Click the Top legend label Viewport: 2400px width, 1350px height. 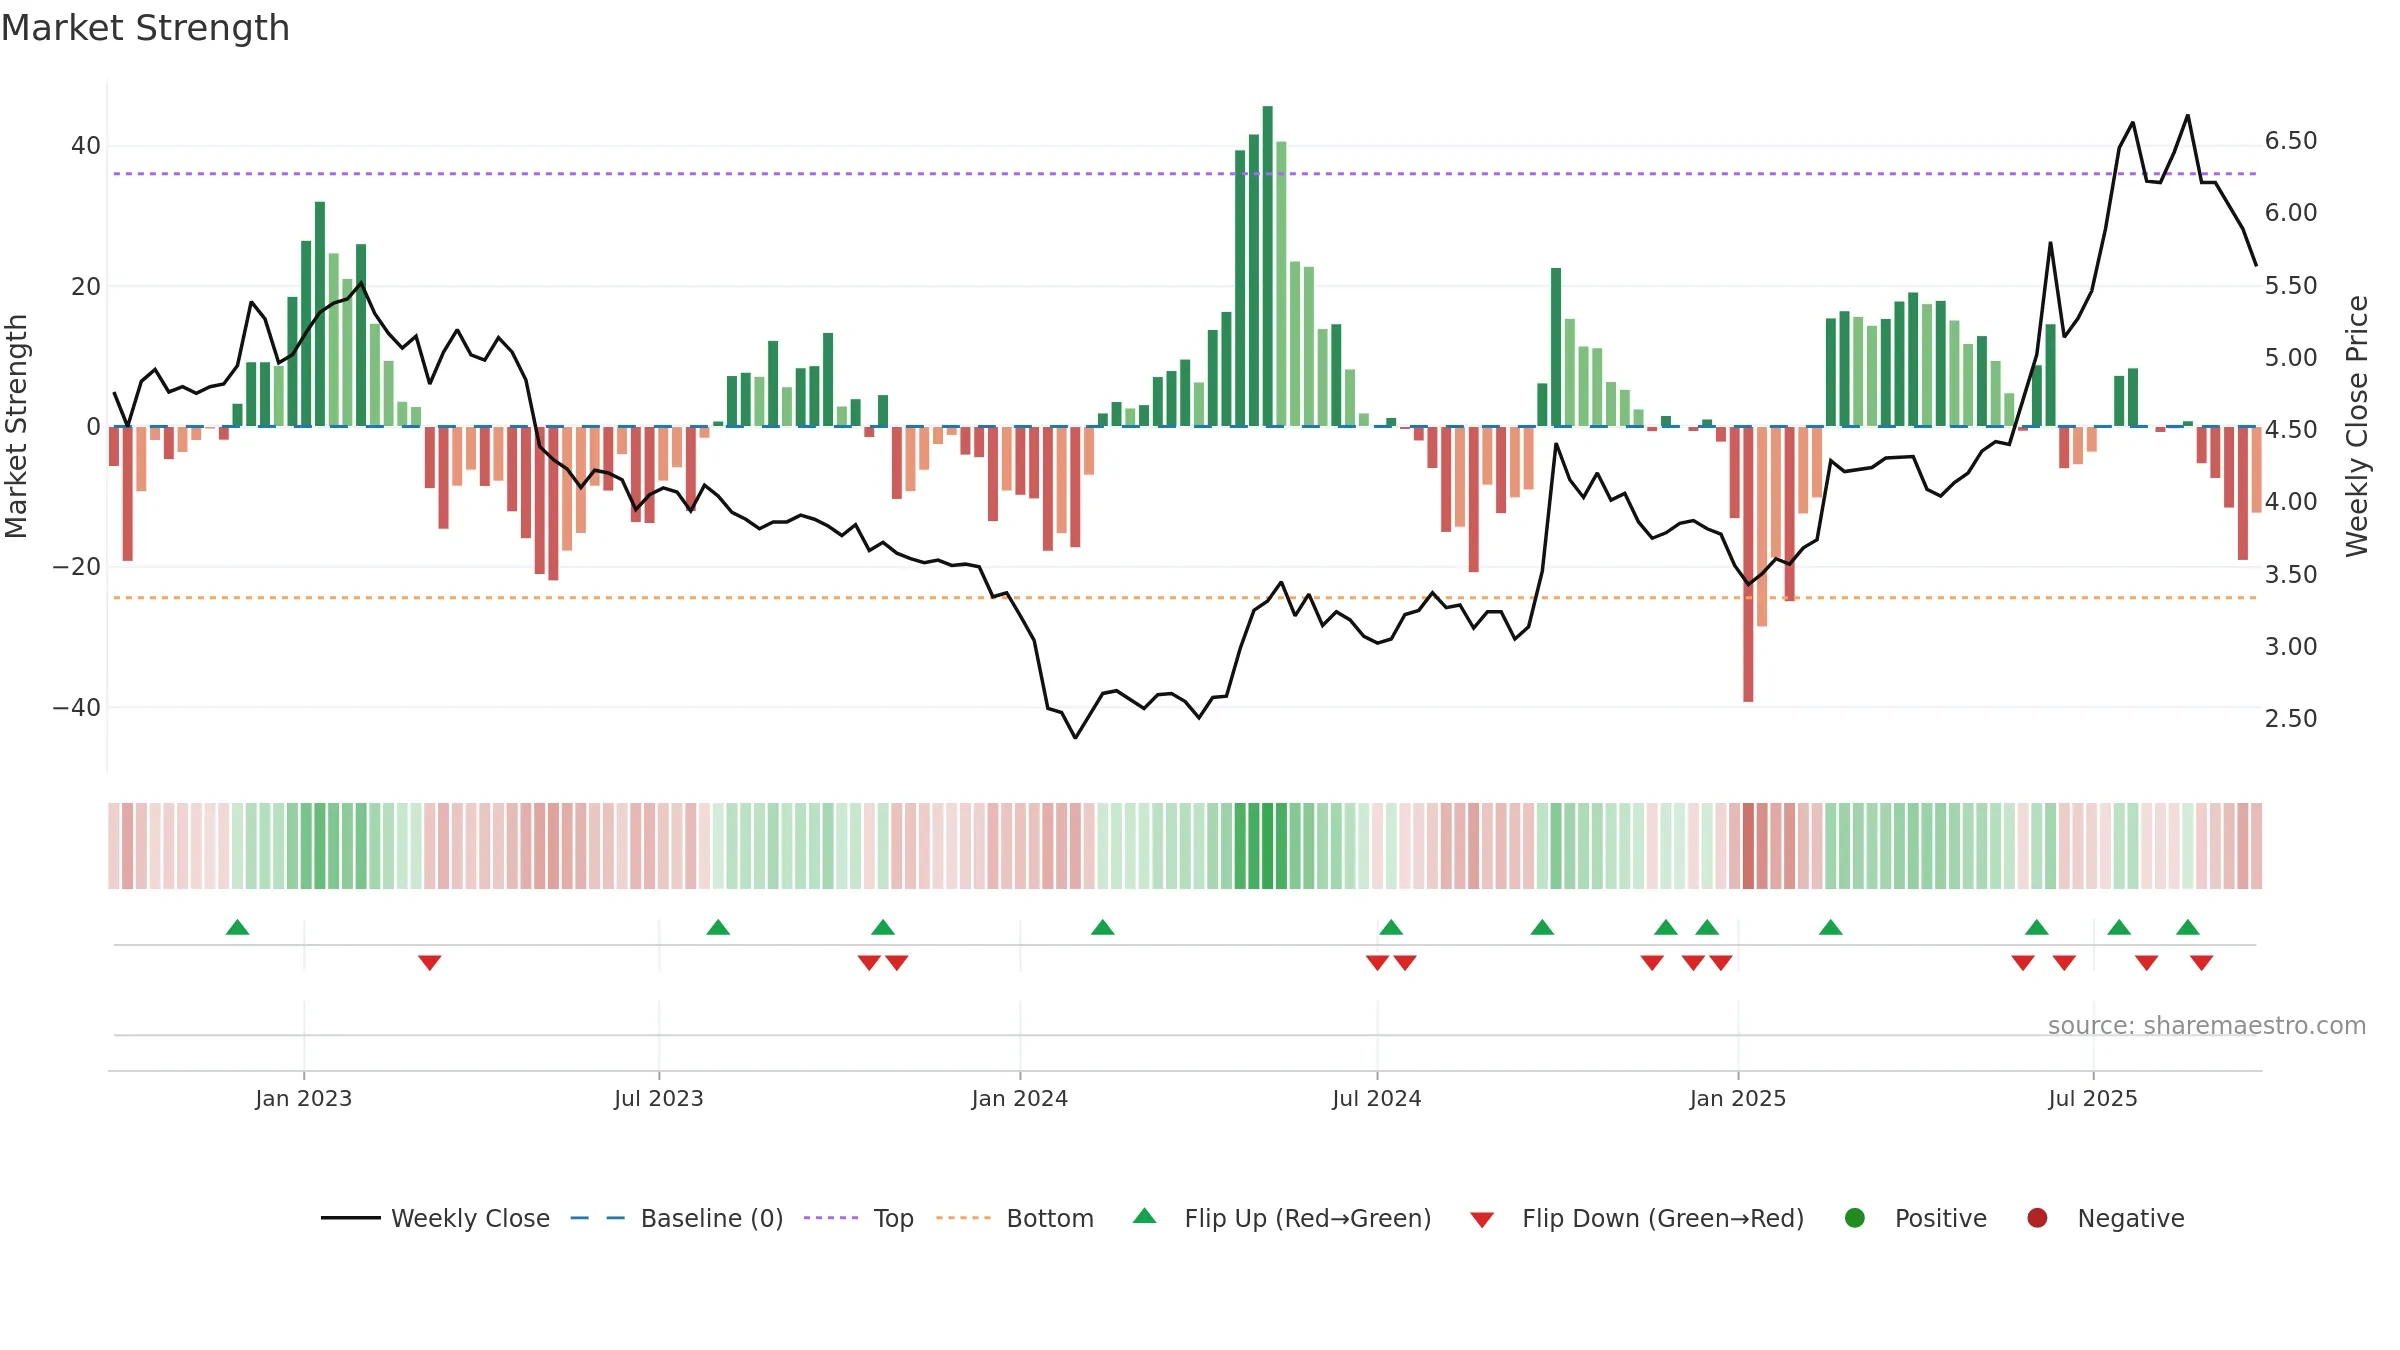893,1218
